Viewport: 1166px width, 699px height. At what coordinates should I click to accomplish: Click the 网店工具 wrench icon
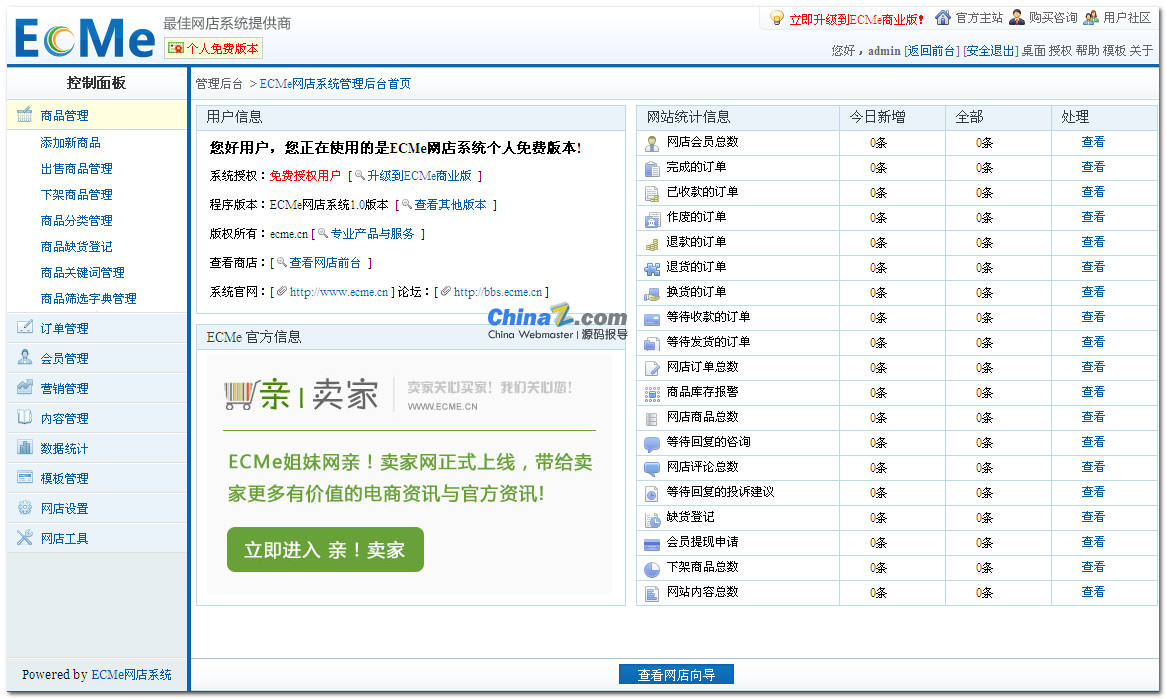tap(25, 537)
